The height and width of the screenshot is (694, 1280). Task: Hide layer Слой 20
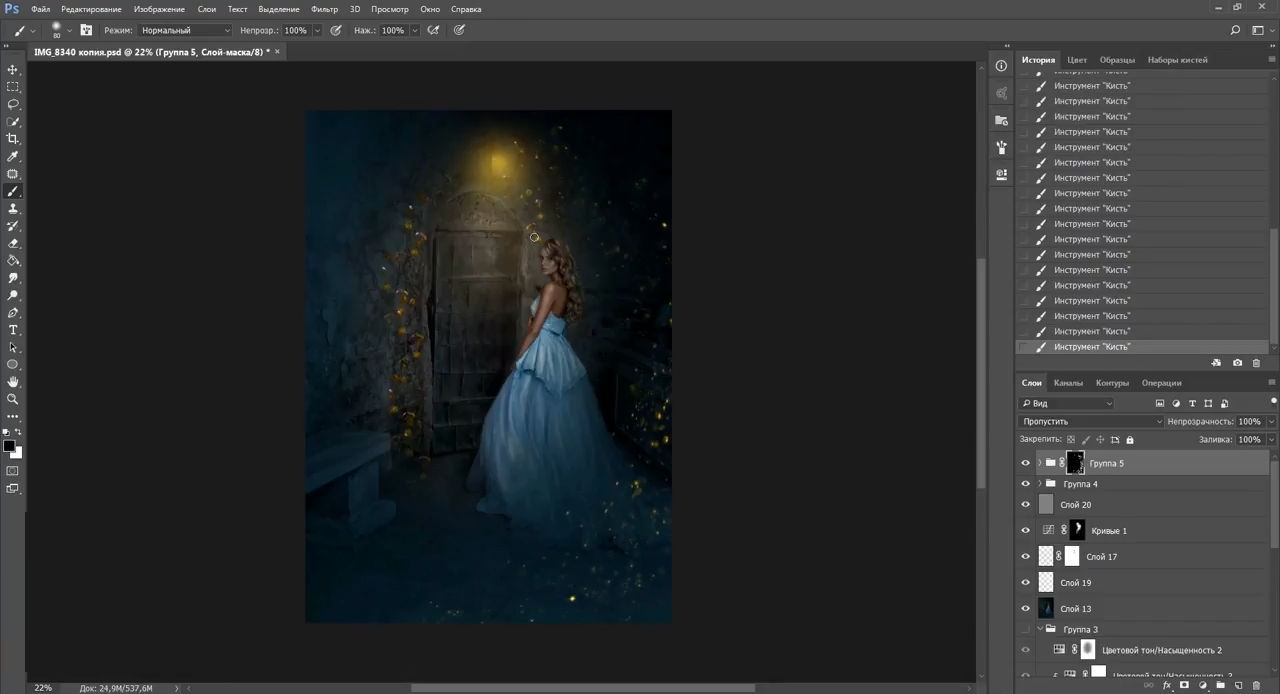pos(1025,505)
